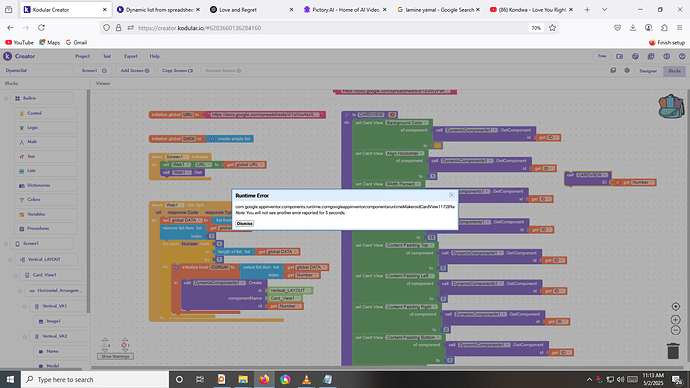This screenshot has width=690, height=388.
Task: Select the Text blocks drawer
Action: pyautogui.click(x=46, y=157)
